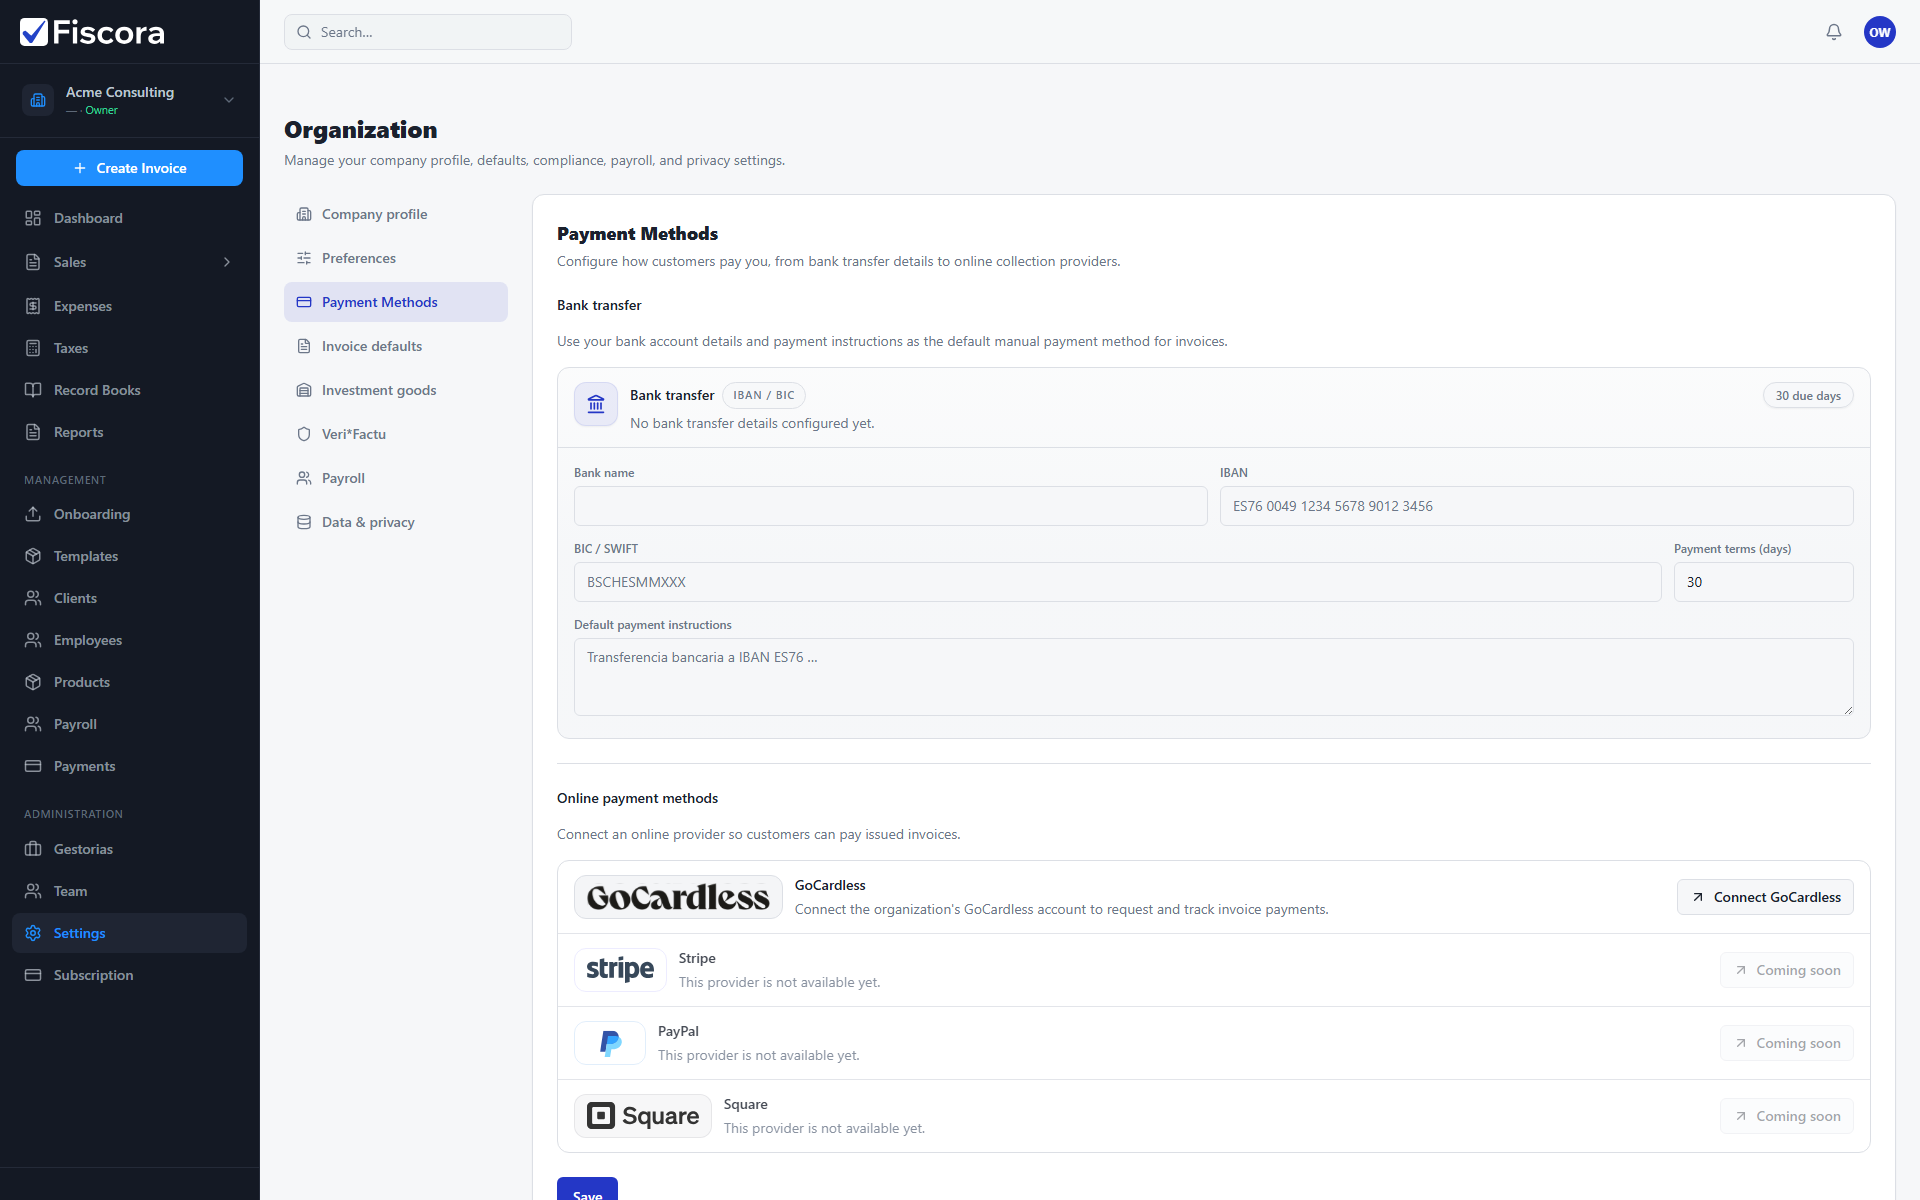The height and width of the screenshot is (1200, 1920).
Task: Click Stripe's Coming soon button
Action: [x=1786, y=970]
